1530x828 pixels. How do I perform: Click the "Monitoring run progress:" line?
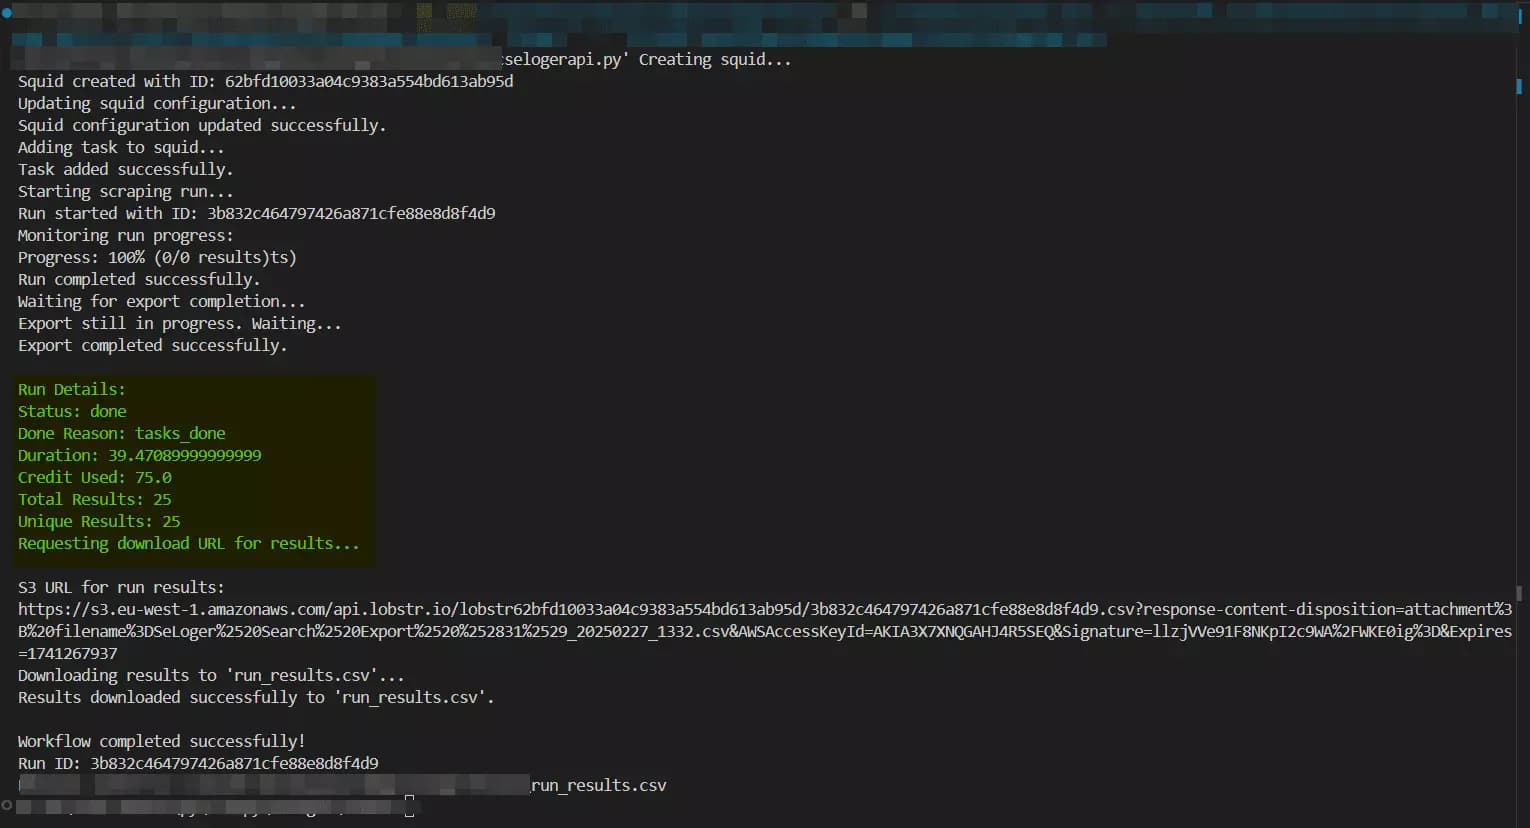[125, 236]
